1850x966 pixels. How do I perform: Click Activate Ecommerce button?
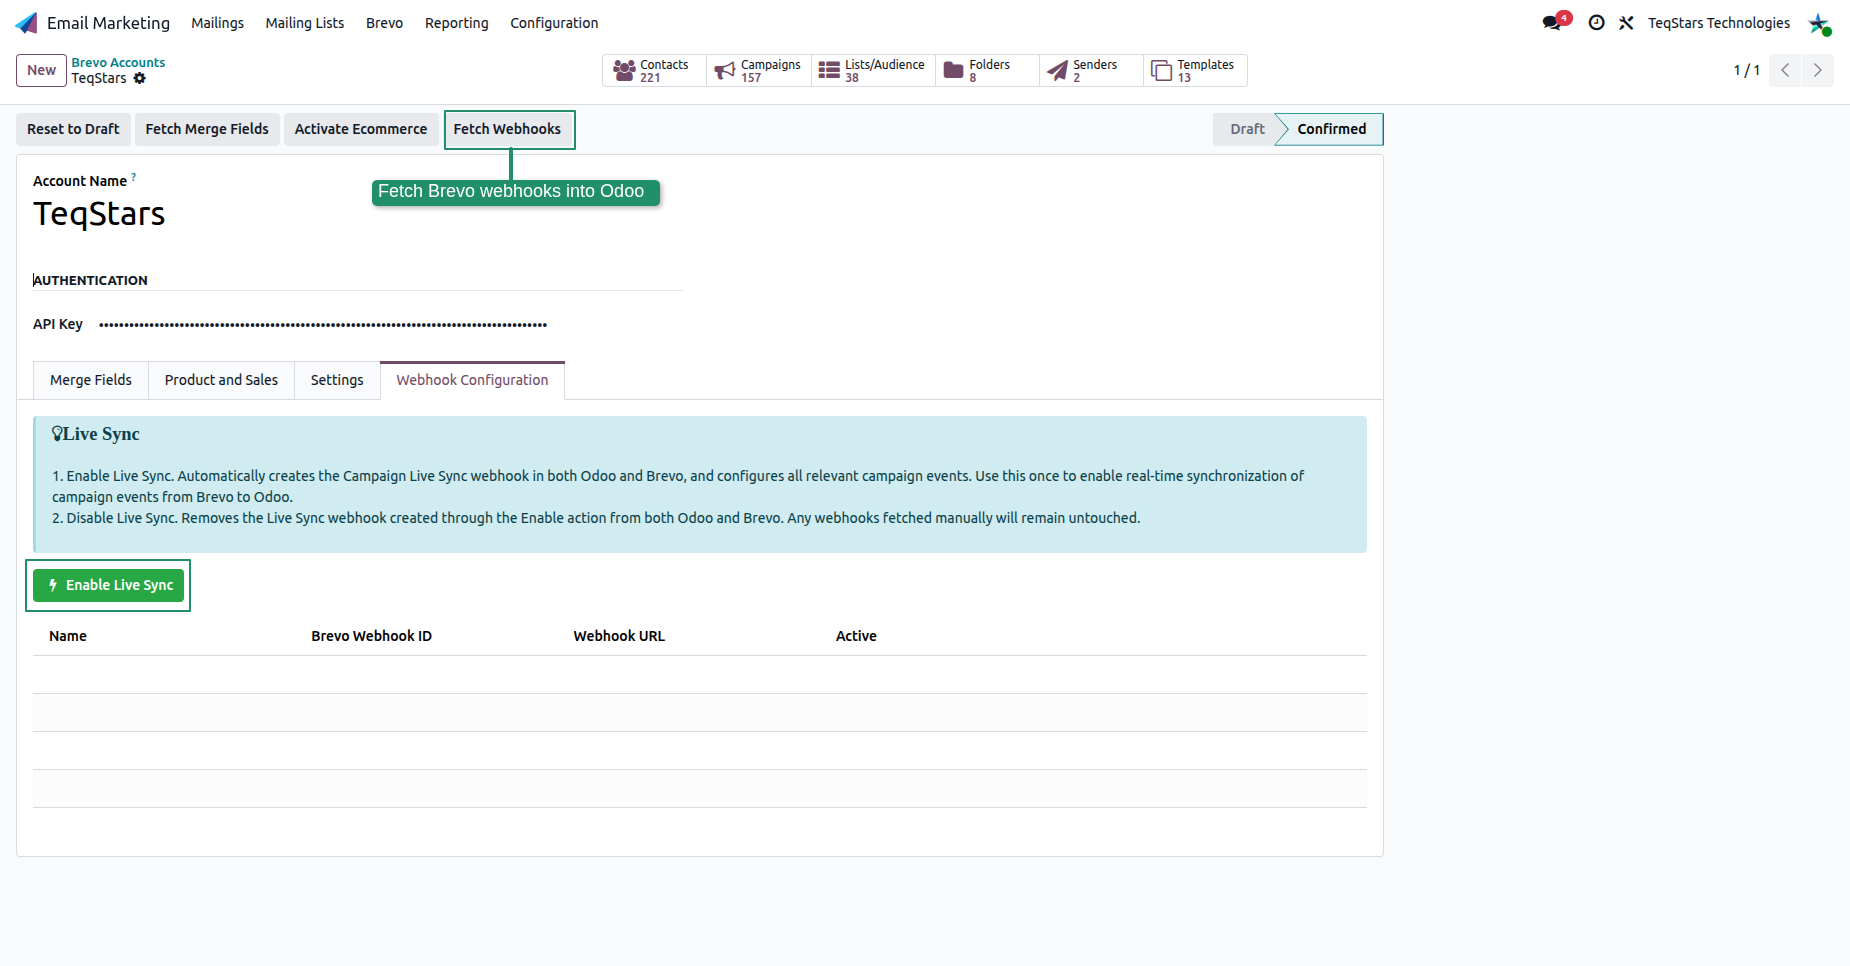point(361,129)
